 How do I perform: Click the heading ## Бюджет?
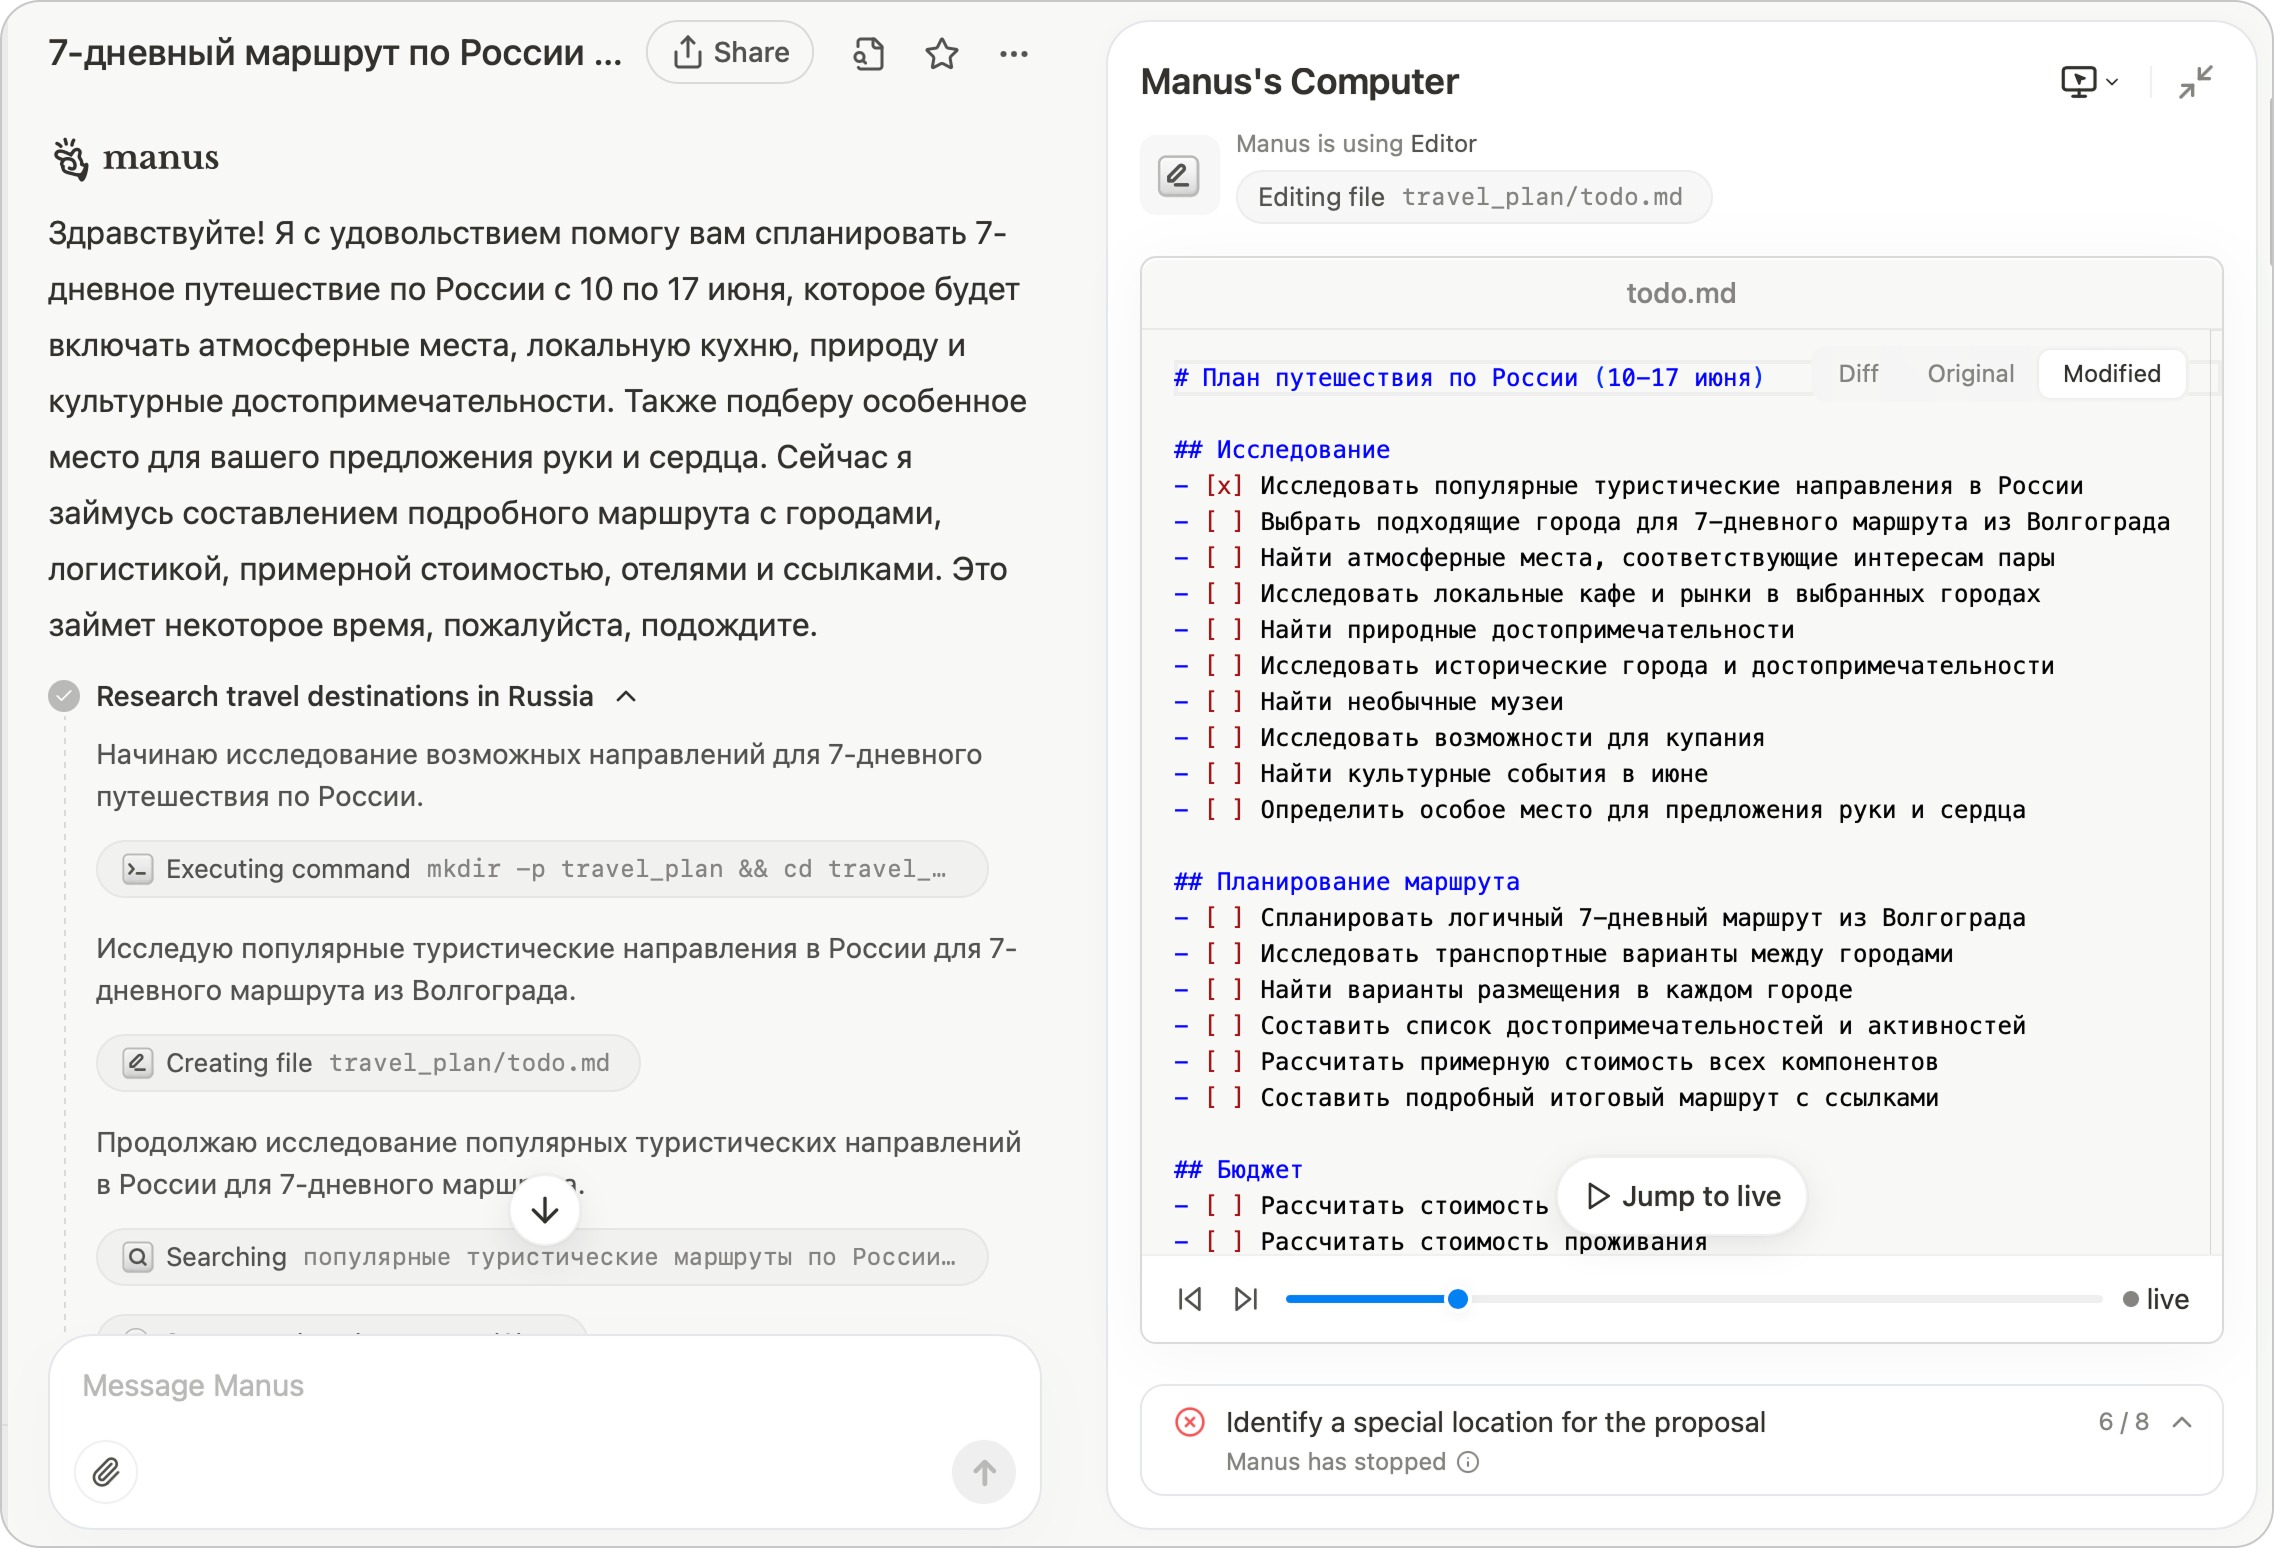pyautogui.click(x=1238, y=1170)
